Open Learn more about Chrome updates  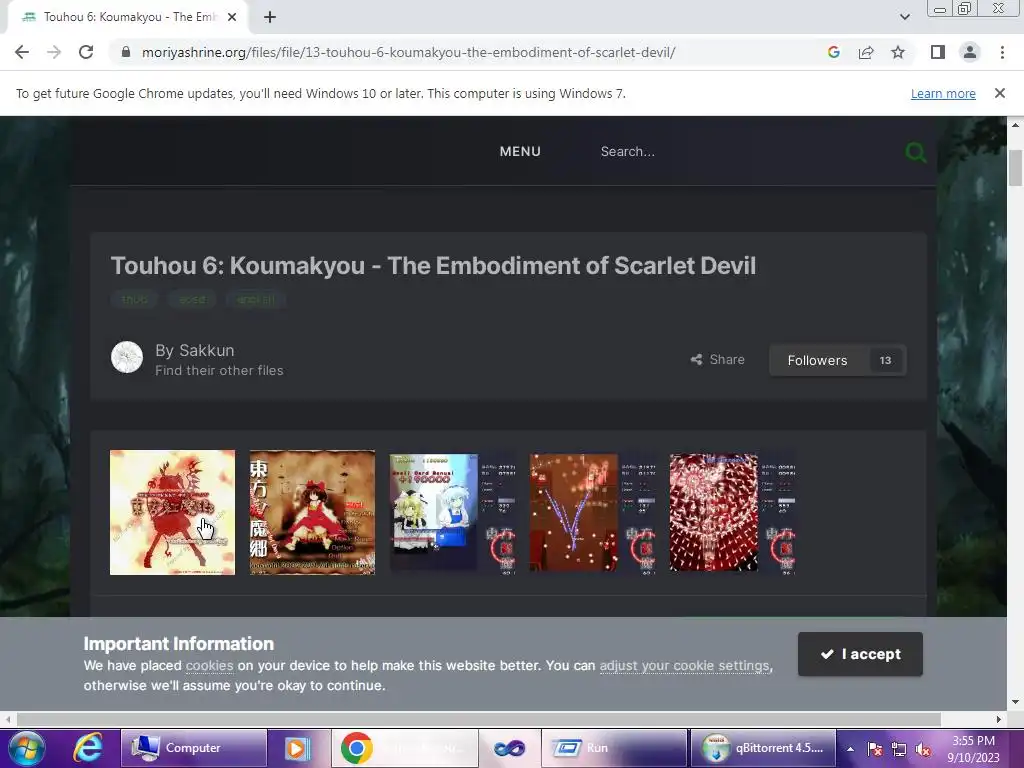943,93
